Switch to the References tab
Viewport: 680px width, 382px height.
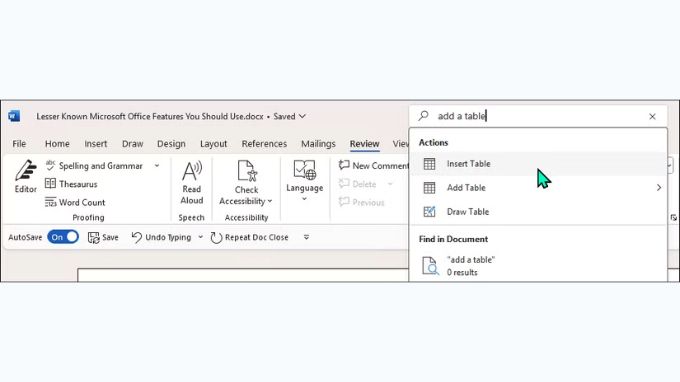[264, 144]
